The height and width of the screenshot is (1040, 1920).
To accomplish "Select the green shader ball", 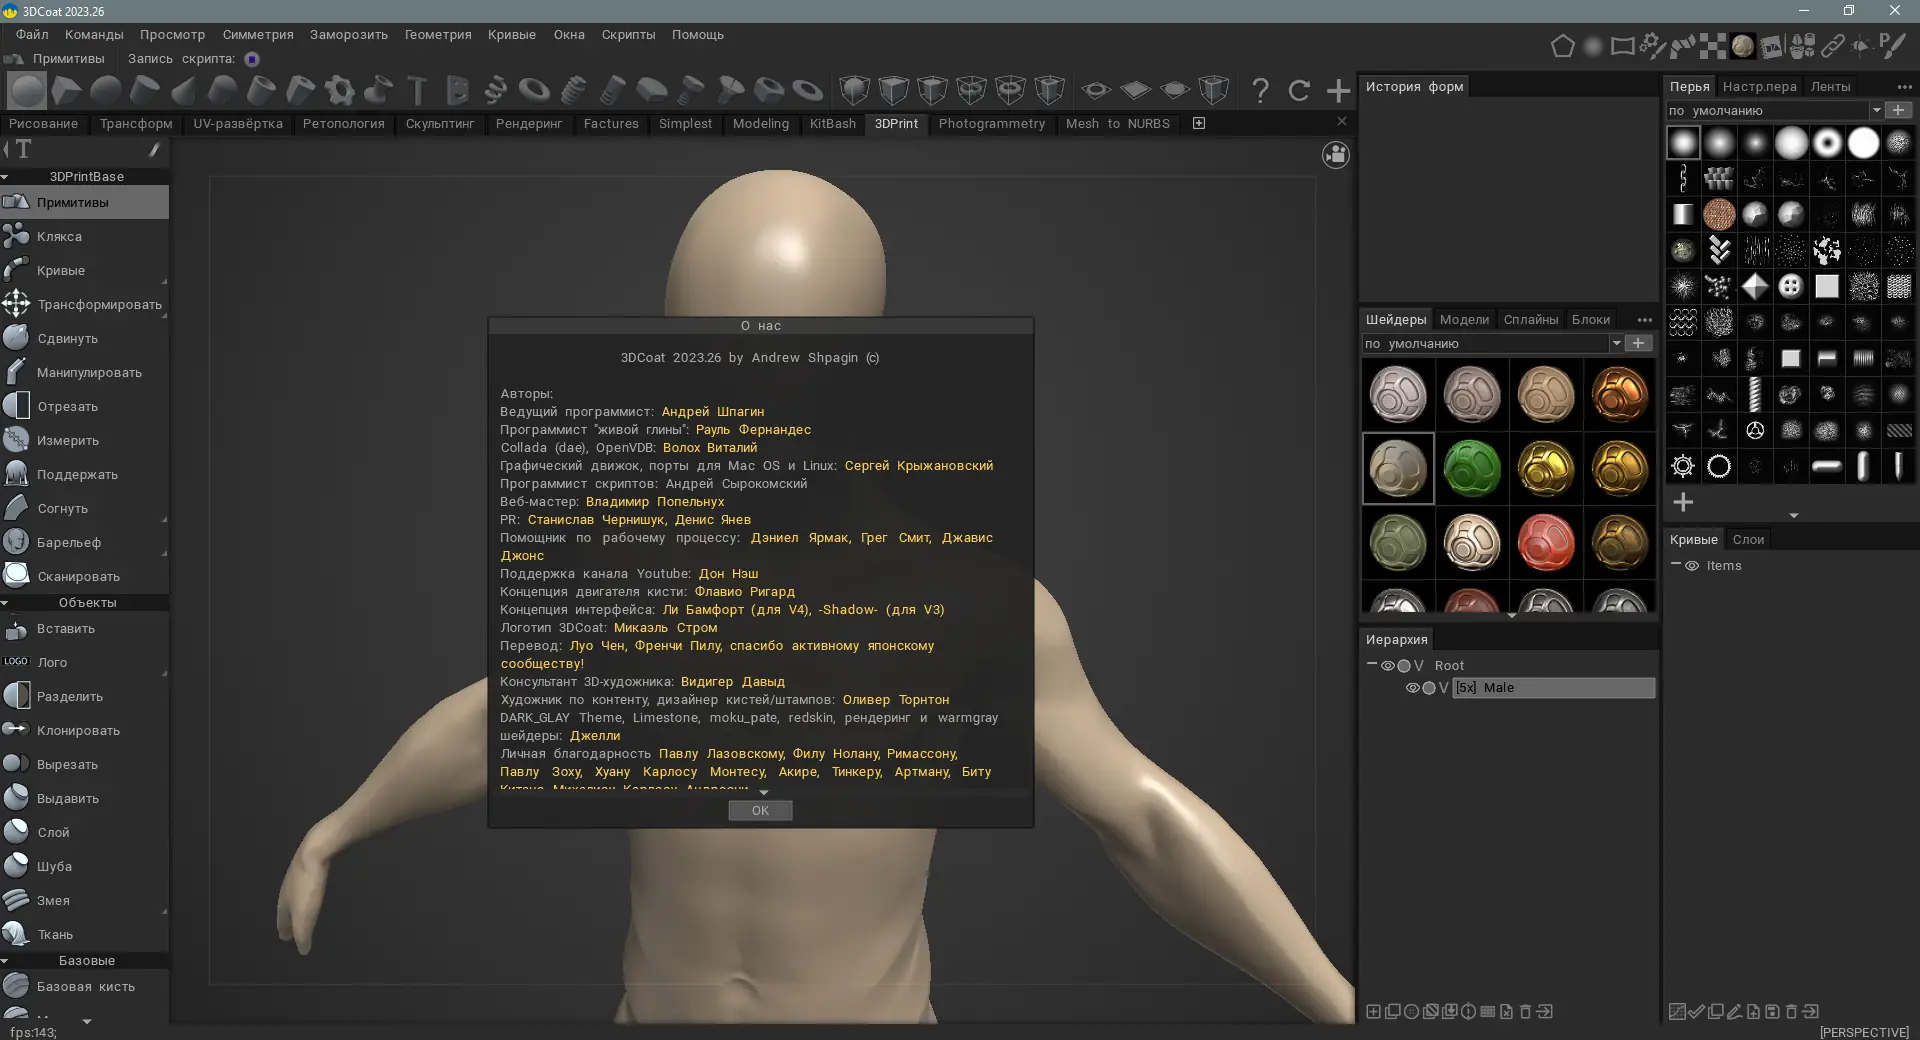I will 1472,468.
